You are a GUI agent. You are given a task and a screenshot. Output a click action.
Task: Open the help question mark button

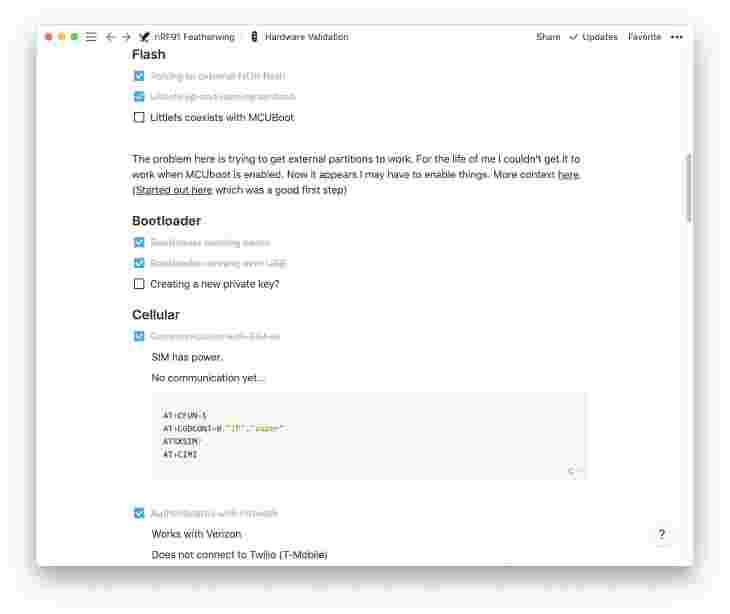point(662,534)
